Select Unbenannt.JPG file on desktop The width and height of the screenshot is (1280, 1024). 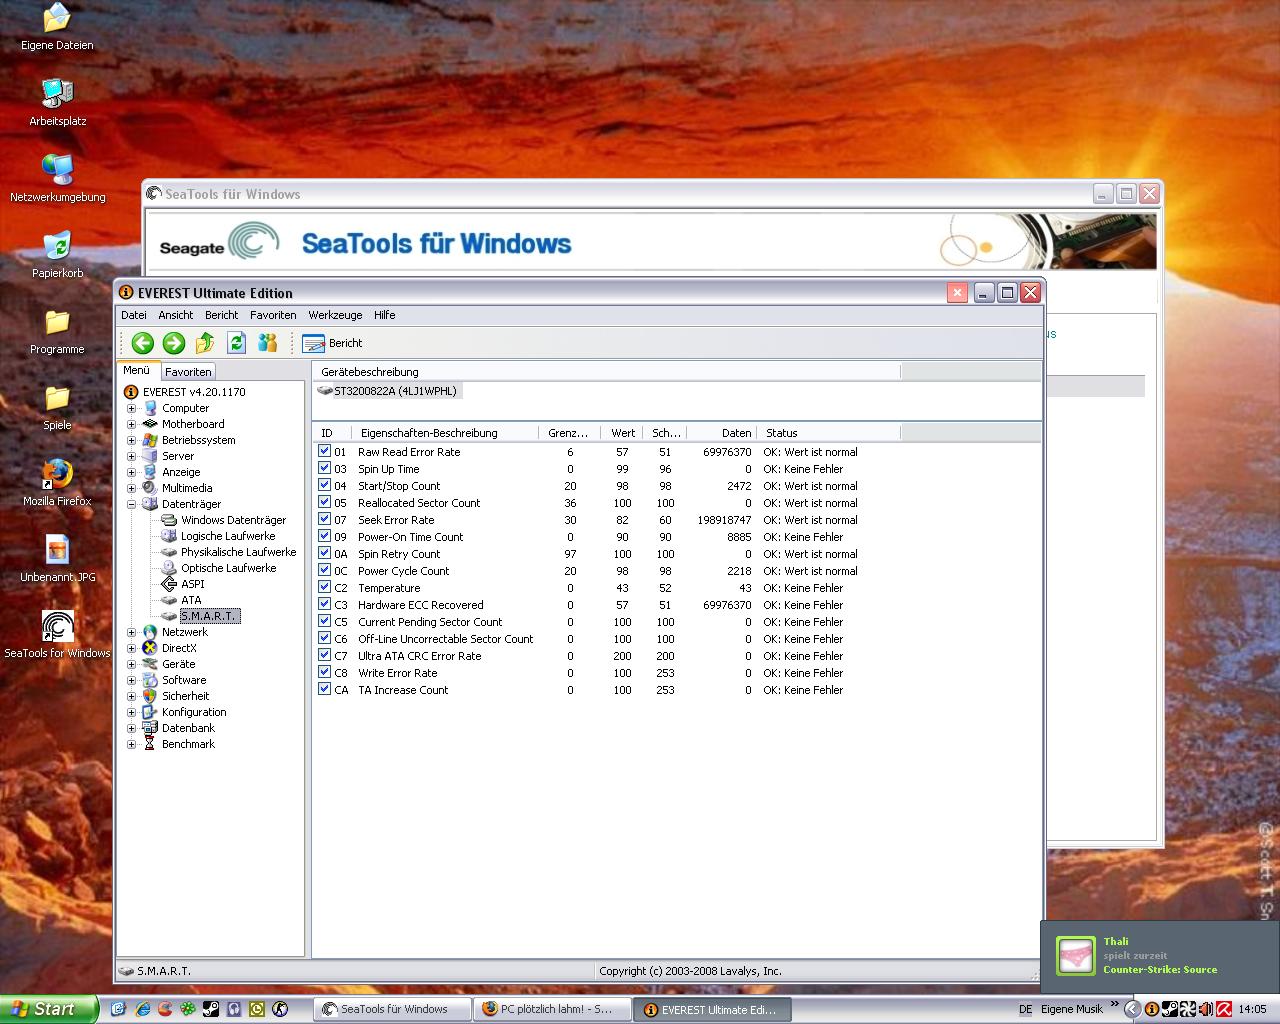57,558
